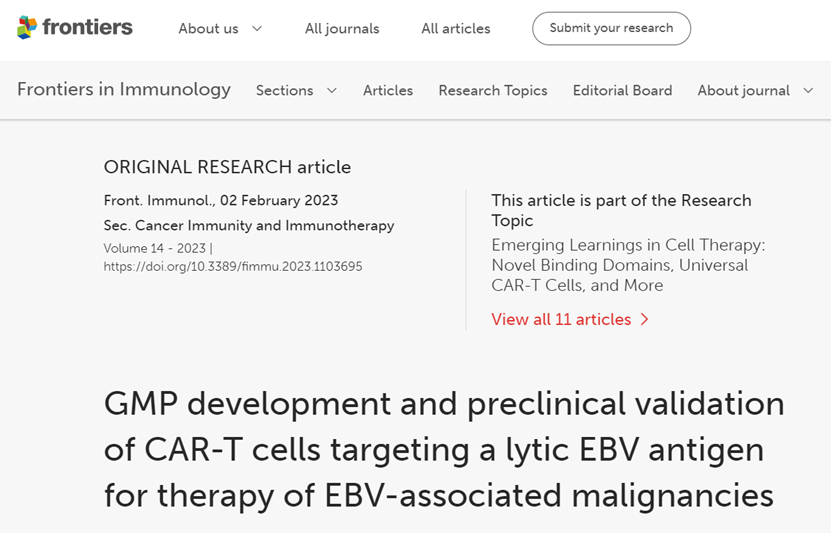This screenshot has height=533, width=831.
Task: Click About journal menu label
Action: click(744, 91)
